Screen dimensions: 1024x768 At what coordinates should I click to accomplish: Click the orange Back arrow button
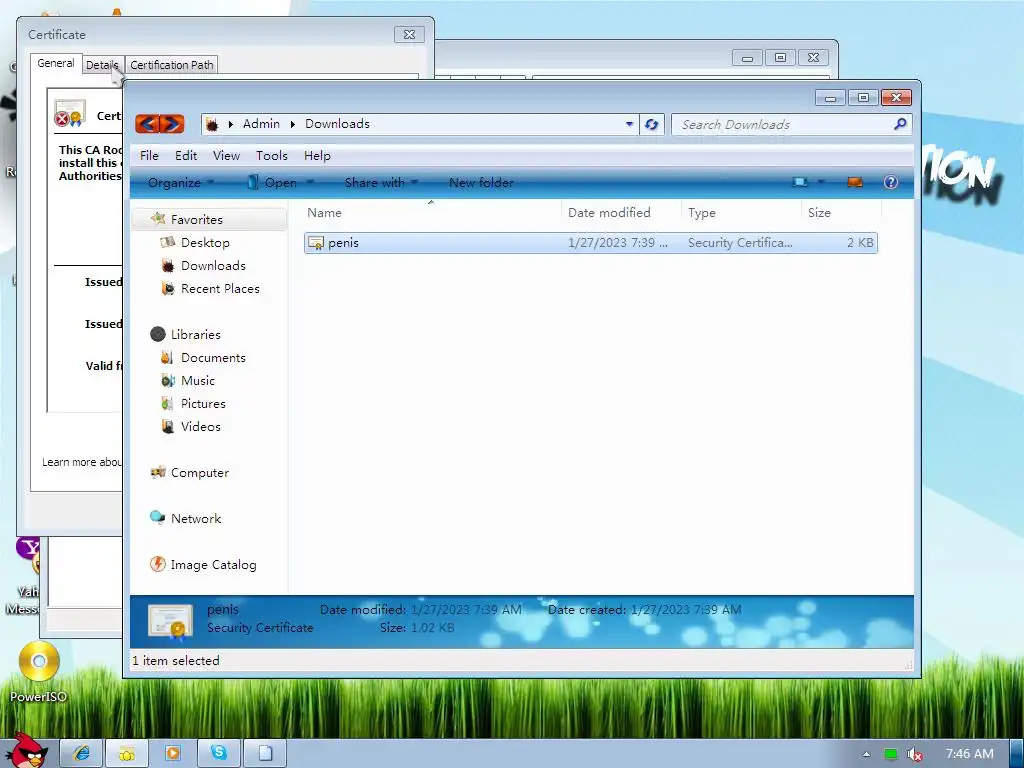148,123
